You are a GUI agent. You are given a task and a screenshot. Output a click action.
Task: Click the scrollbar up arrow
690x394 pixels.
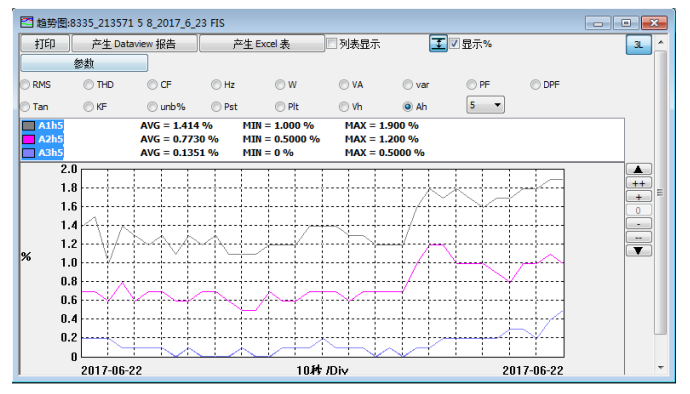pyautogui.click(x=661, y=42)
